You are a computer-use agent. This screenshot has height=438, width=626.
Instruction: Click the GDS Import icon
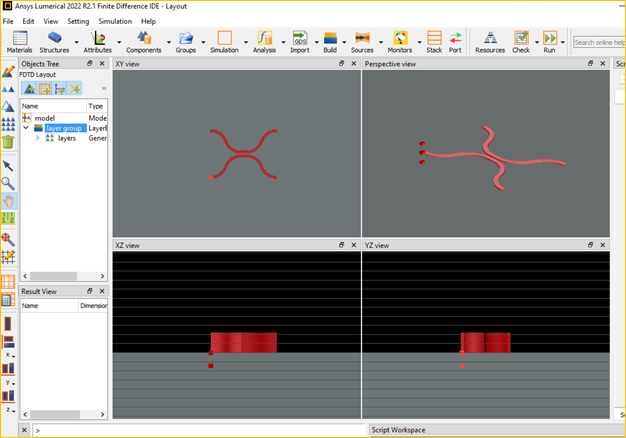[300, 42]
